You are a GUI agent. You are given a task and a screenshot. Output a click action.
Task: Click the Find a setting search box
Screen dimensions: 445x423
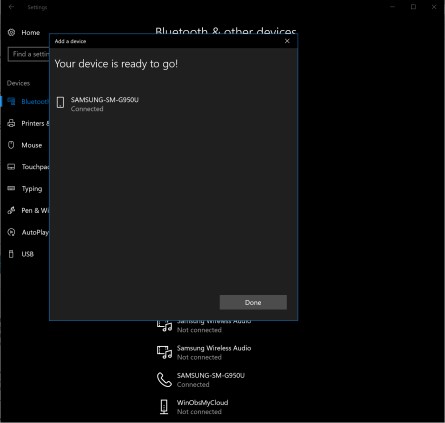(x=29, y=54)
